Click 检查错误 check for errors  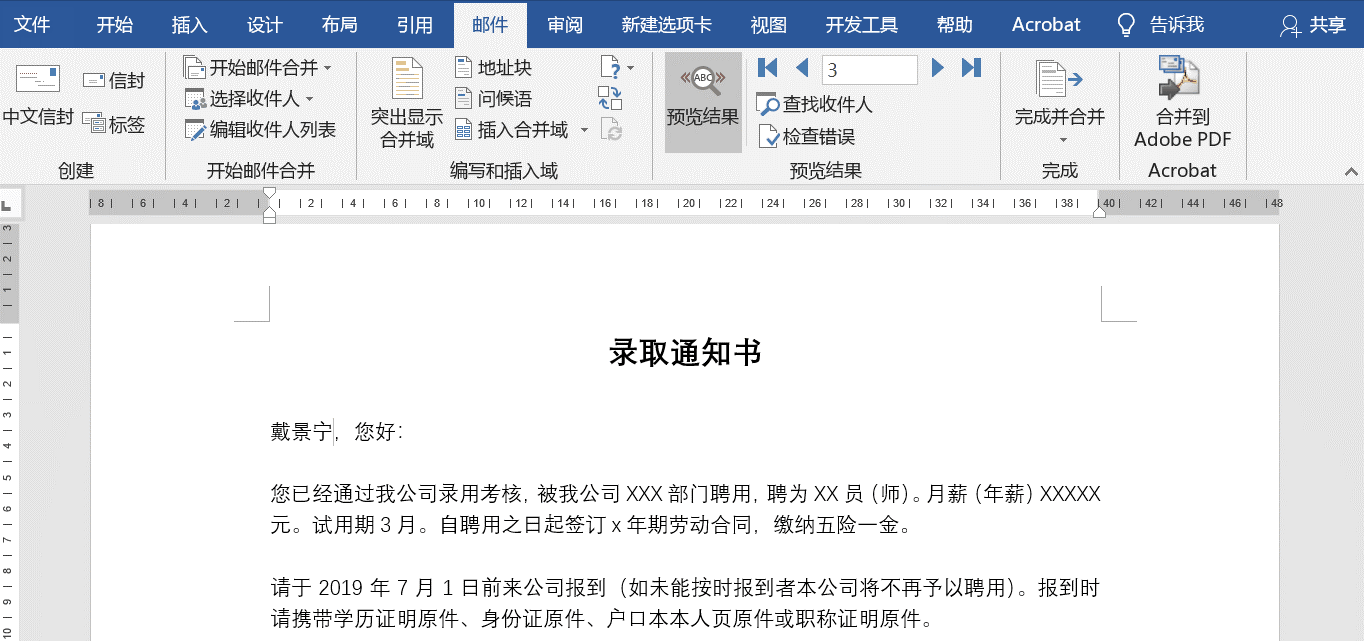pyautogui.click(x=806, y=137)
